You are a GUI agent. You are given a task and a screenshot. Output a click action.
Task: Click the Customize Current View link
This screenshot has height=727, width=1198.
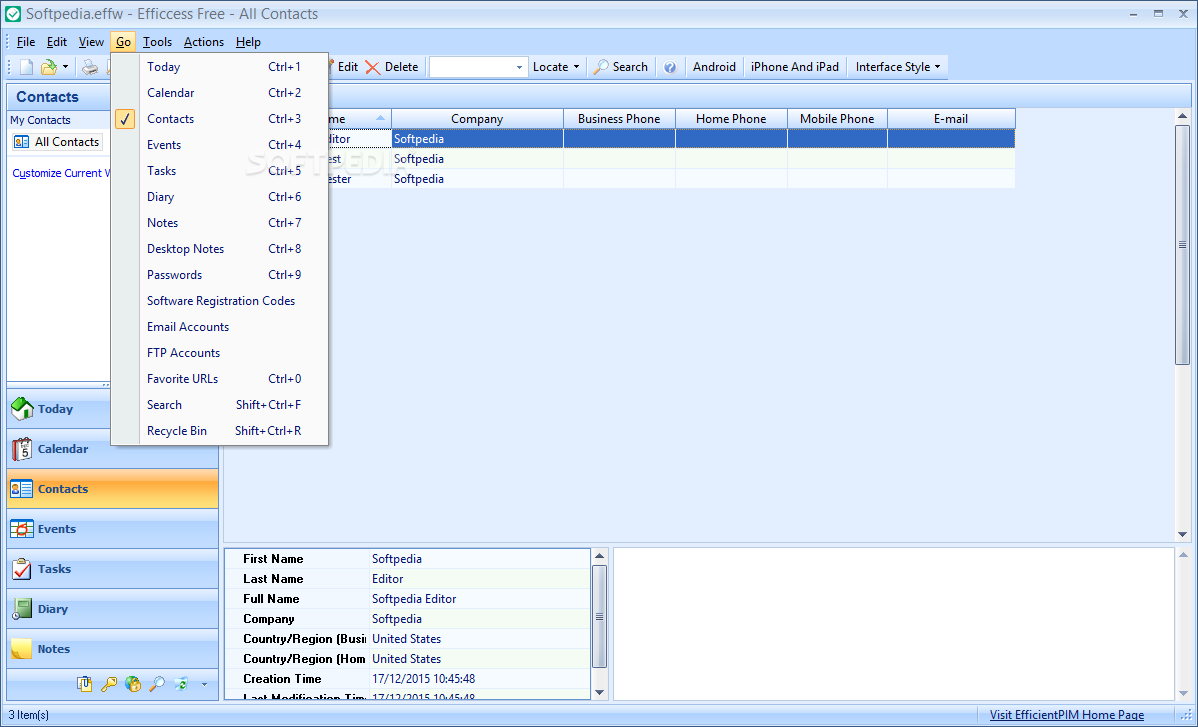[x=61, y=173]
